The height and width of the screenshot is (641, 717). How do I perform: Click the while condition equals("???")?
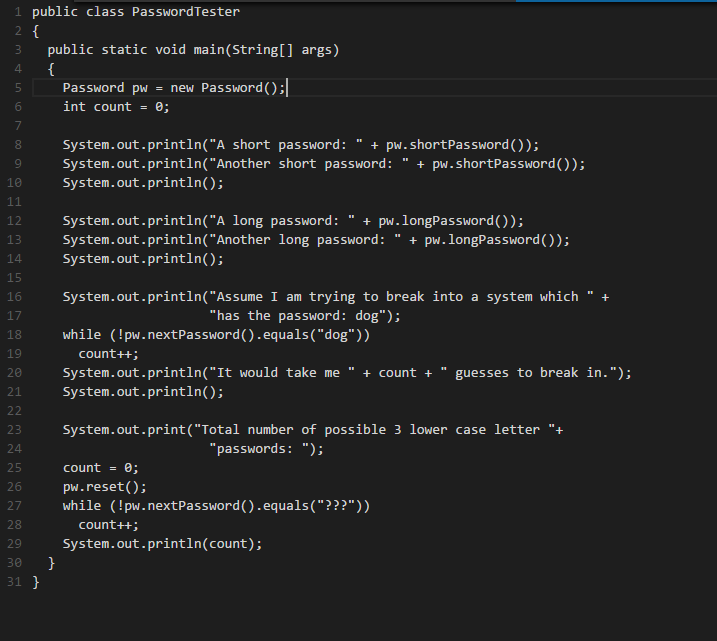pyautogui.click(x=313, y=506)
